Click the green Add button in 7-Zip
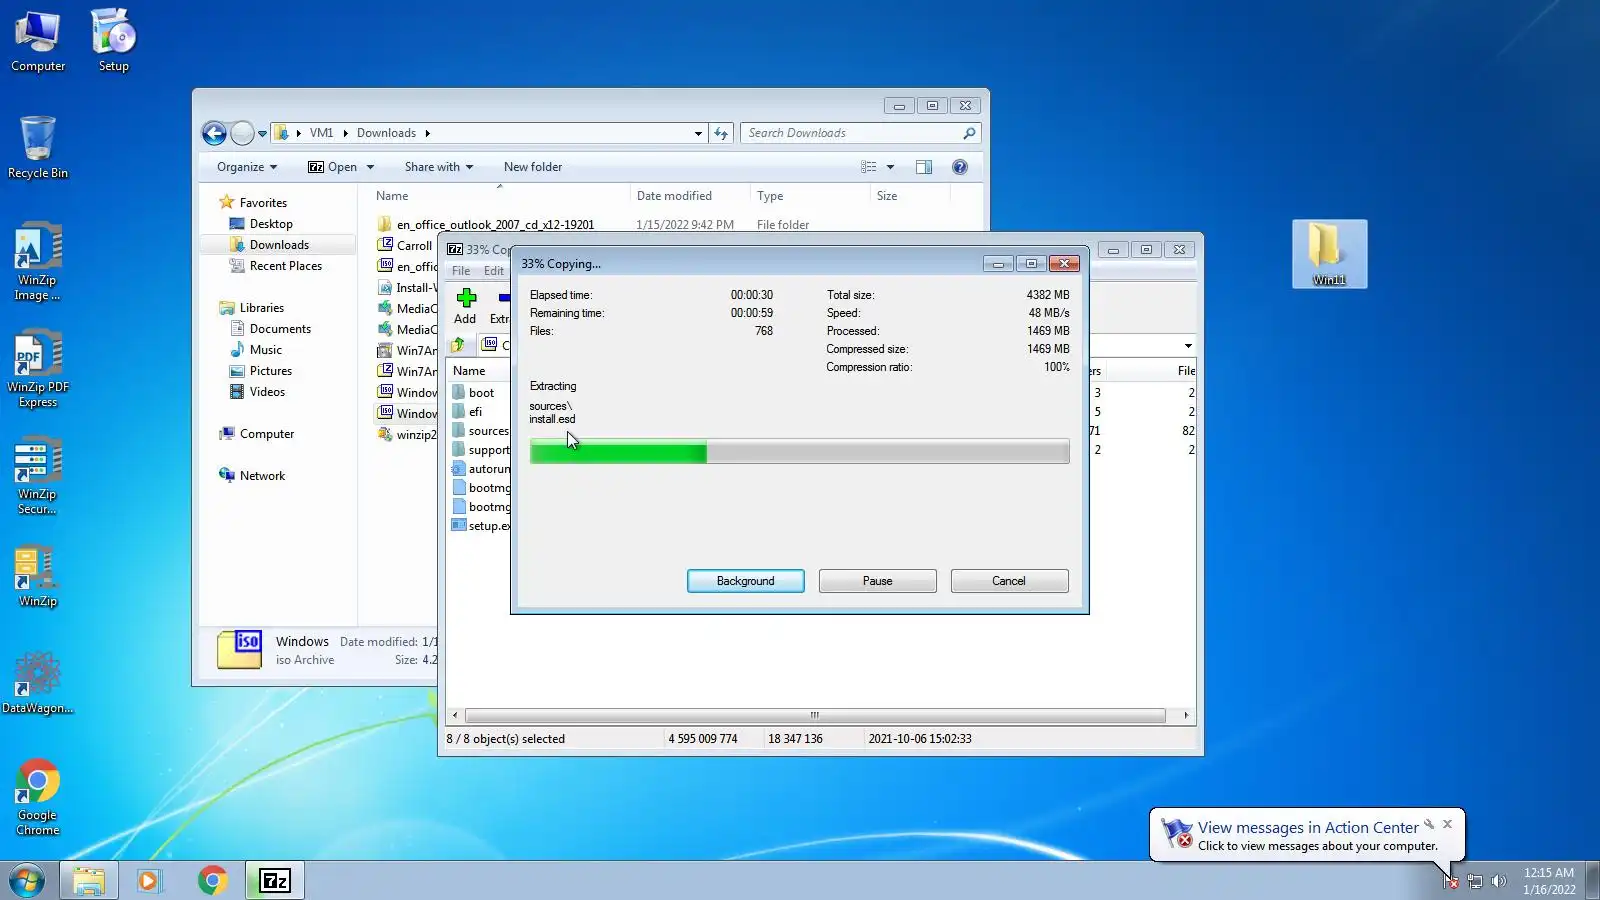This screenshot has width=1600, height=900. click(x=465, y=306)
